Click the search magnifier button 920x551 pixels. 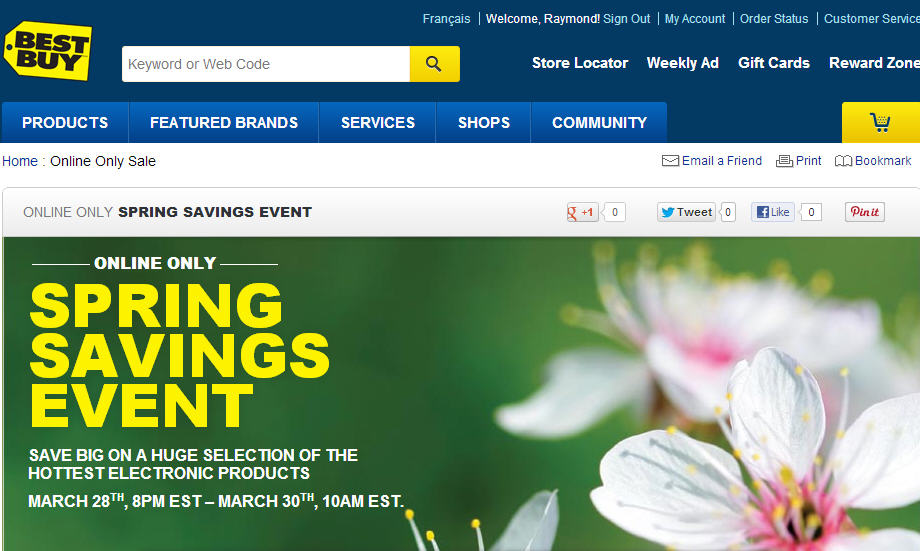click(x=434, y=64)
